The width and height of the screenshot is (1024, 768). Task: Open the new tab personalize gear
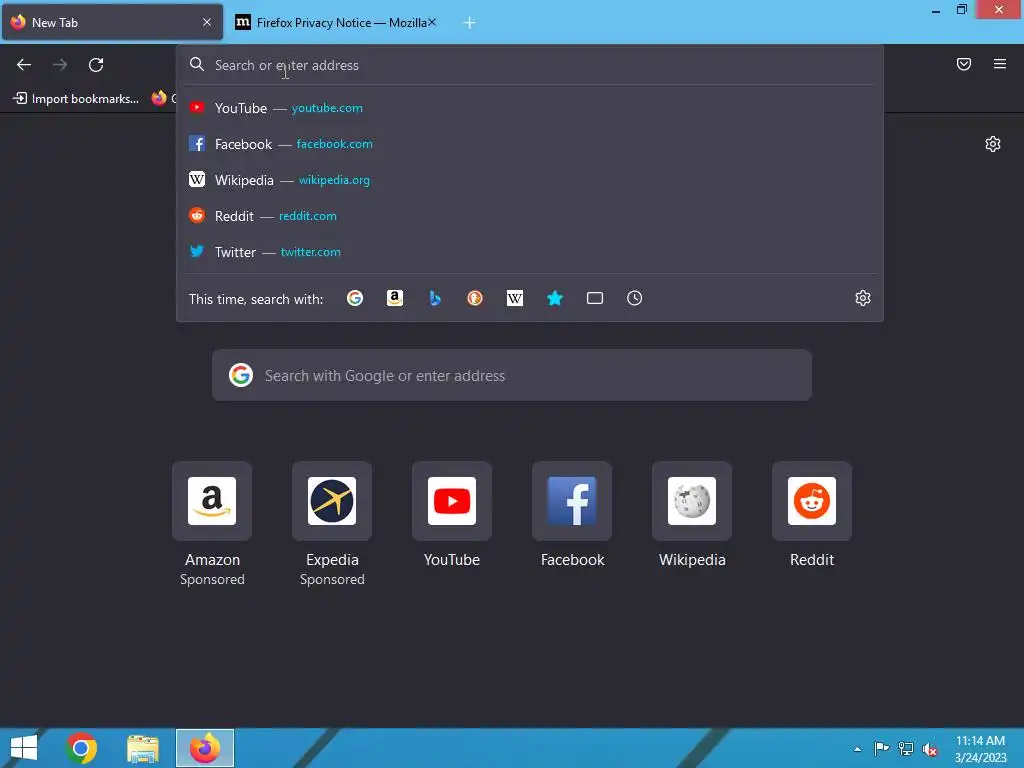(x=993, y=144)
